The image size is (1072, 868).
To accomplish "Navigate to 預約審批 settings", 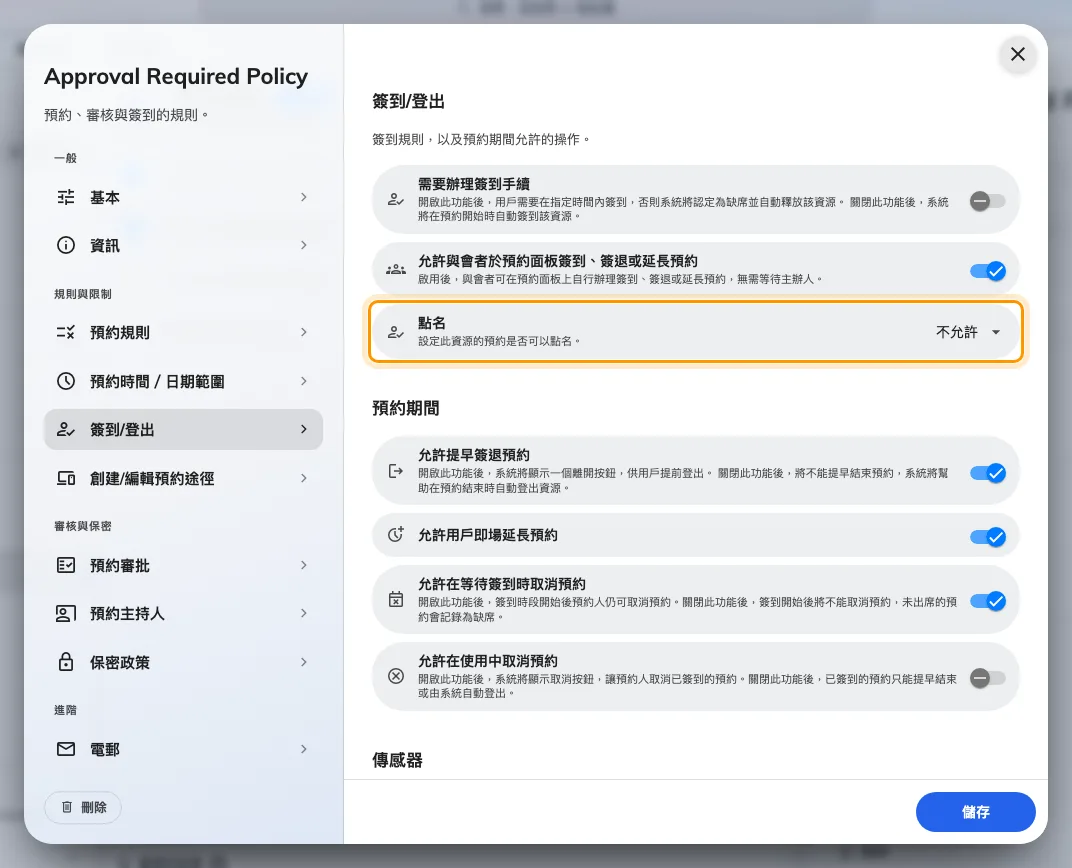I will (183, 565).
